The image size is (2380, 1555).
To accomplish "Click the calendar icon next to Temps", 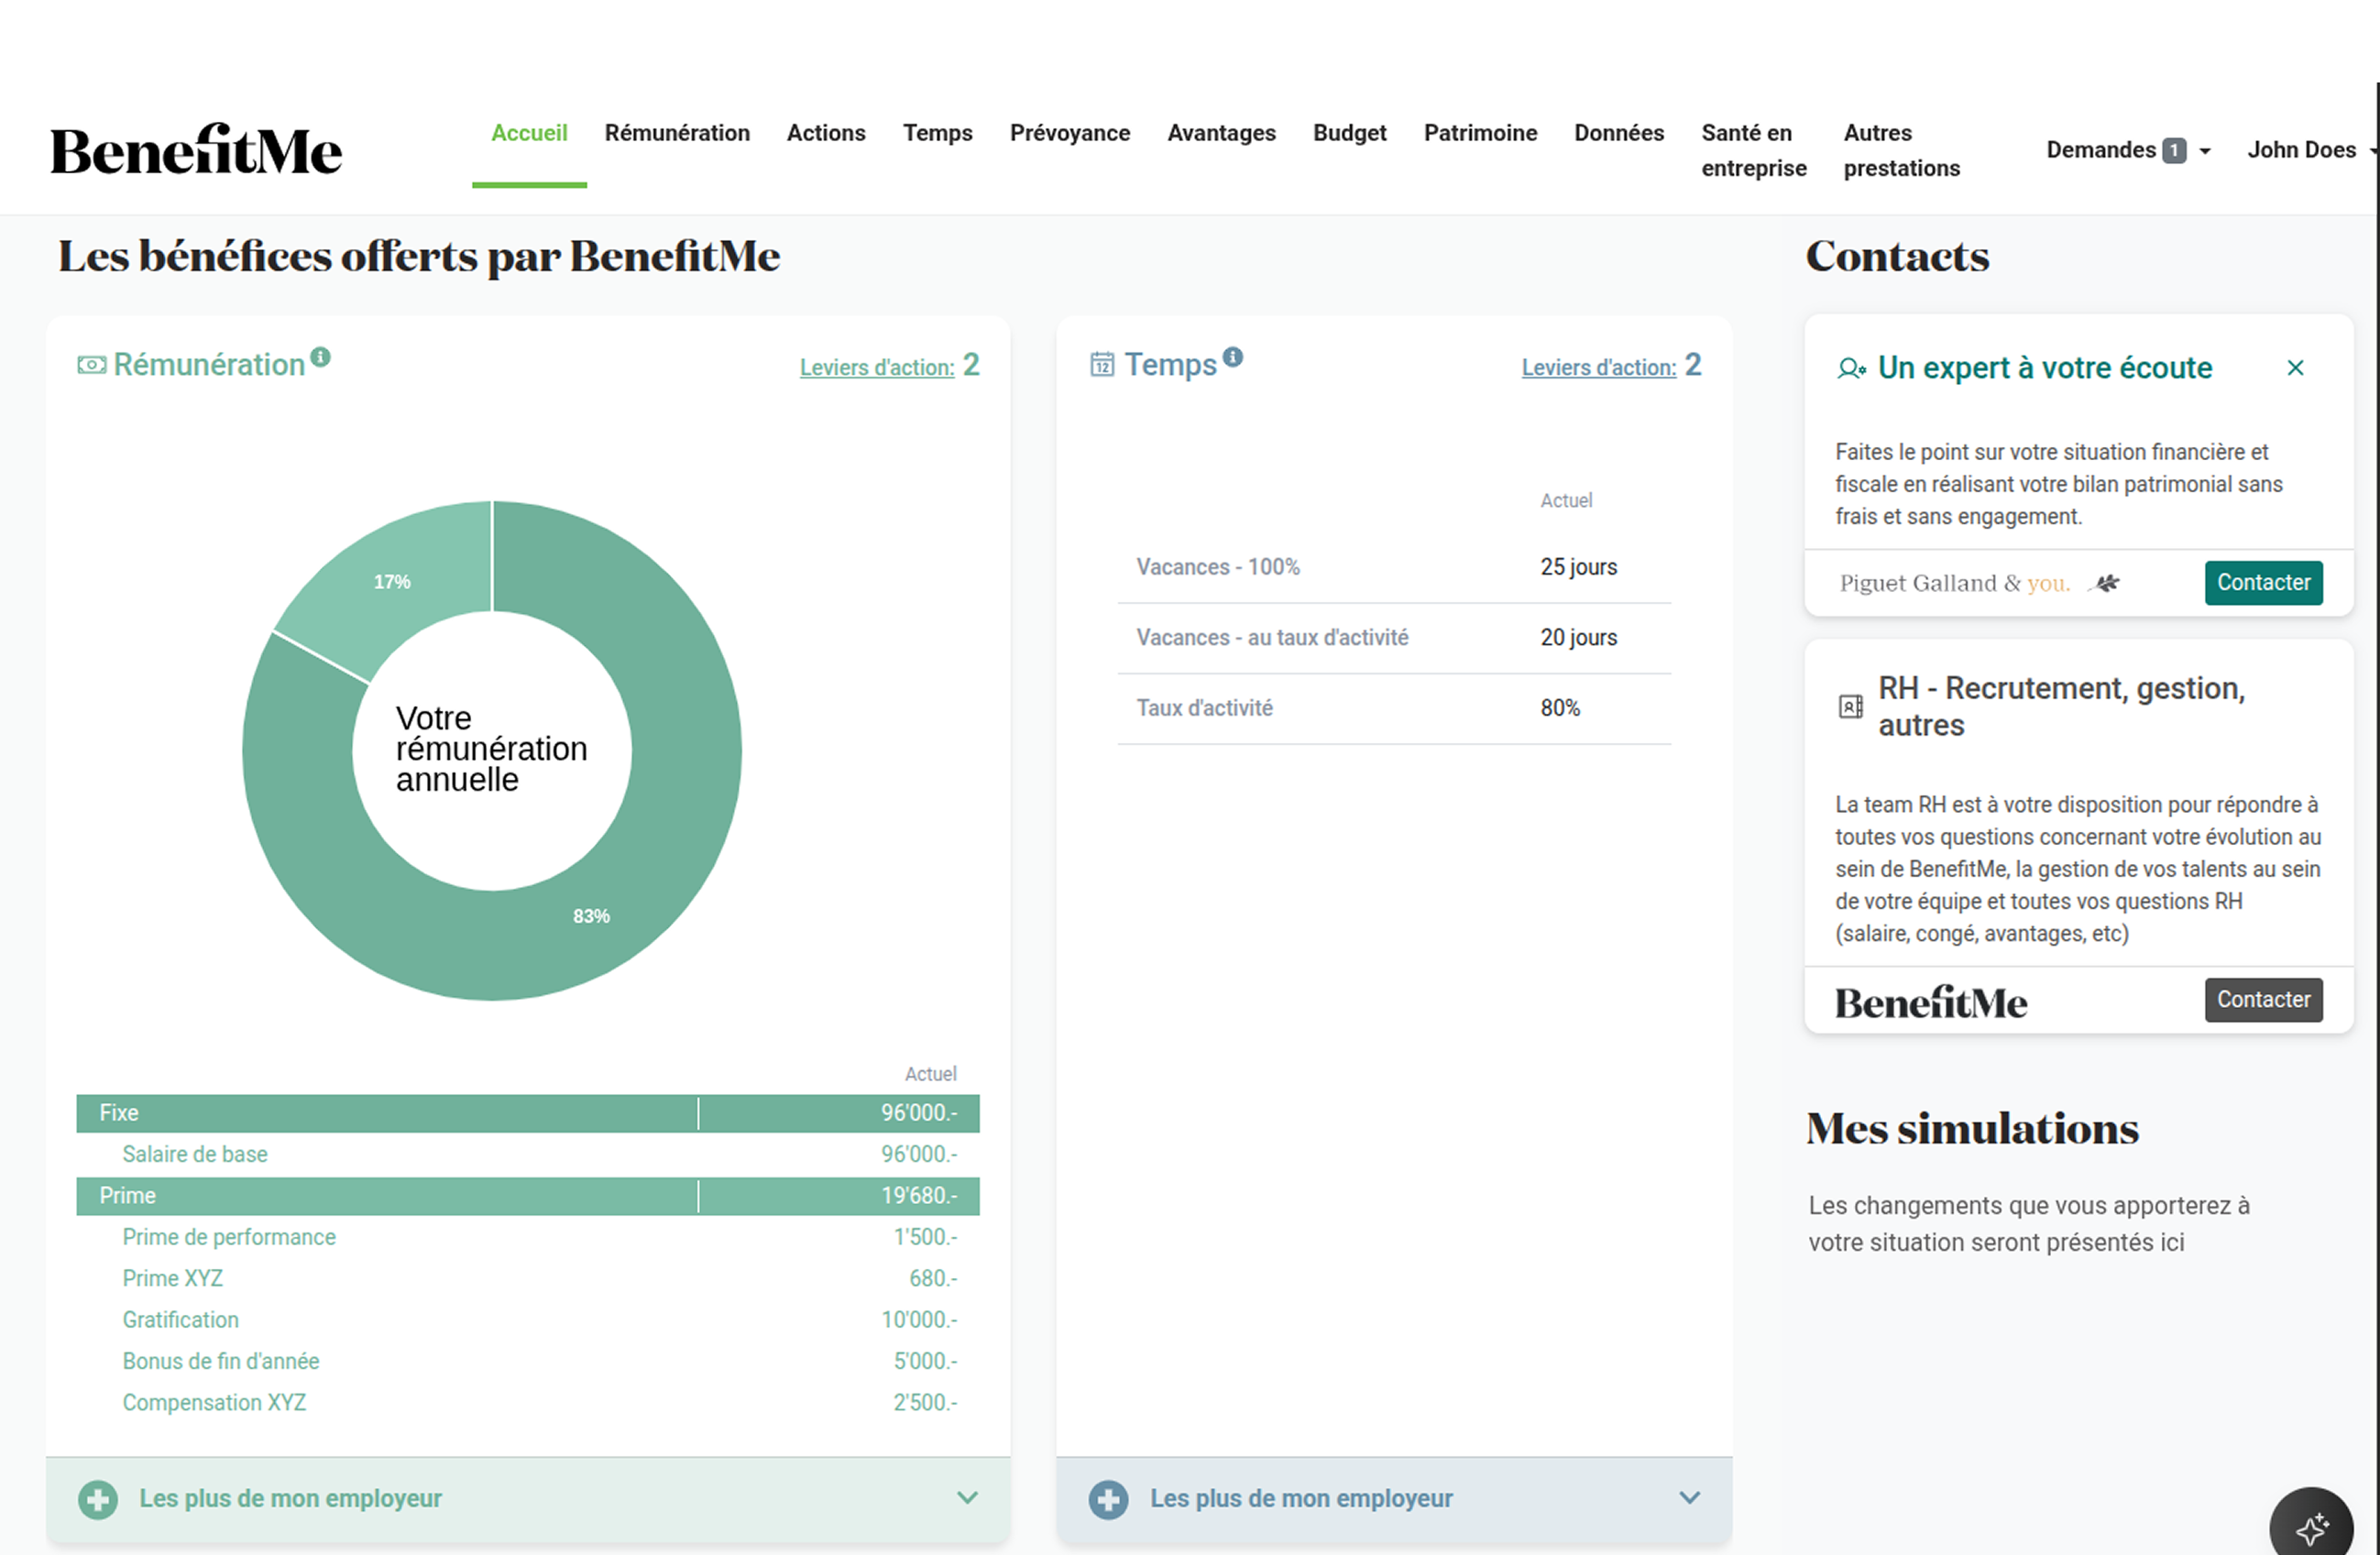I will coord(1102,365).
